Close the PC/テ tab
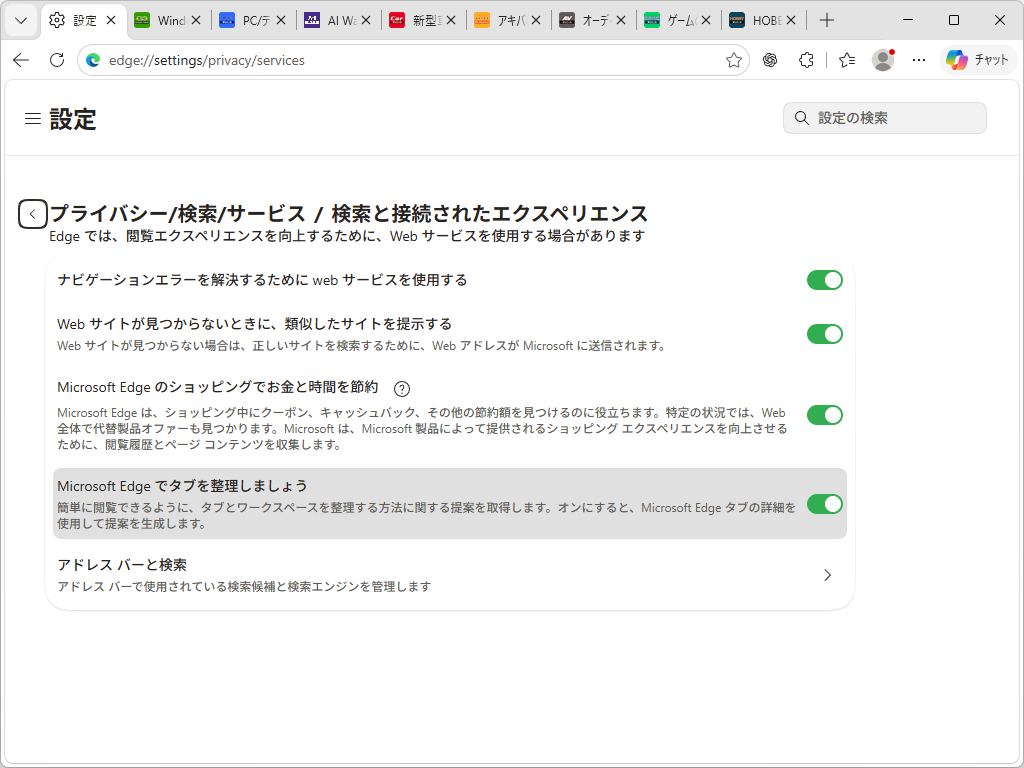The width and height of the screenshot is (1024, 768). tap(281, 20)
